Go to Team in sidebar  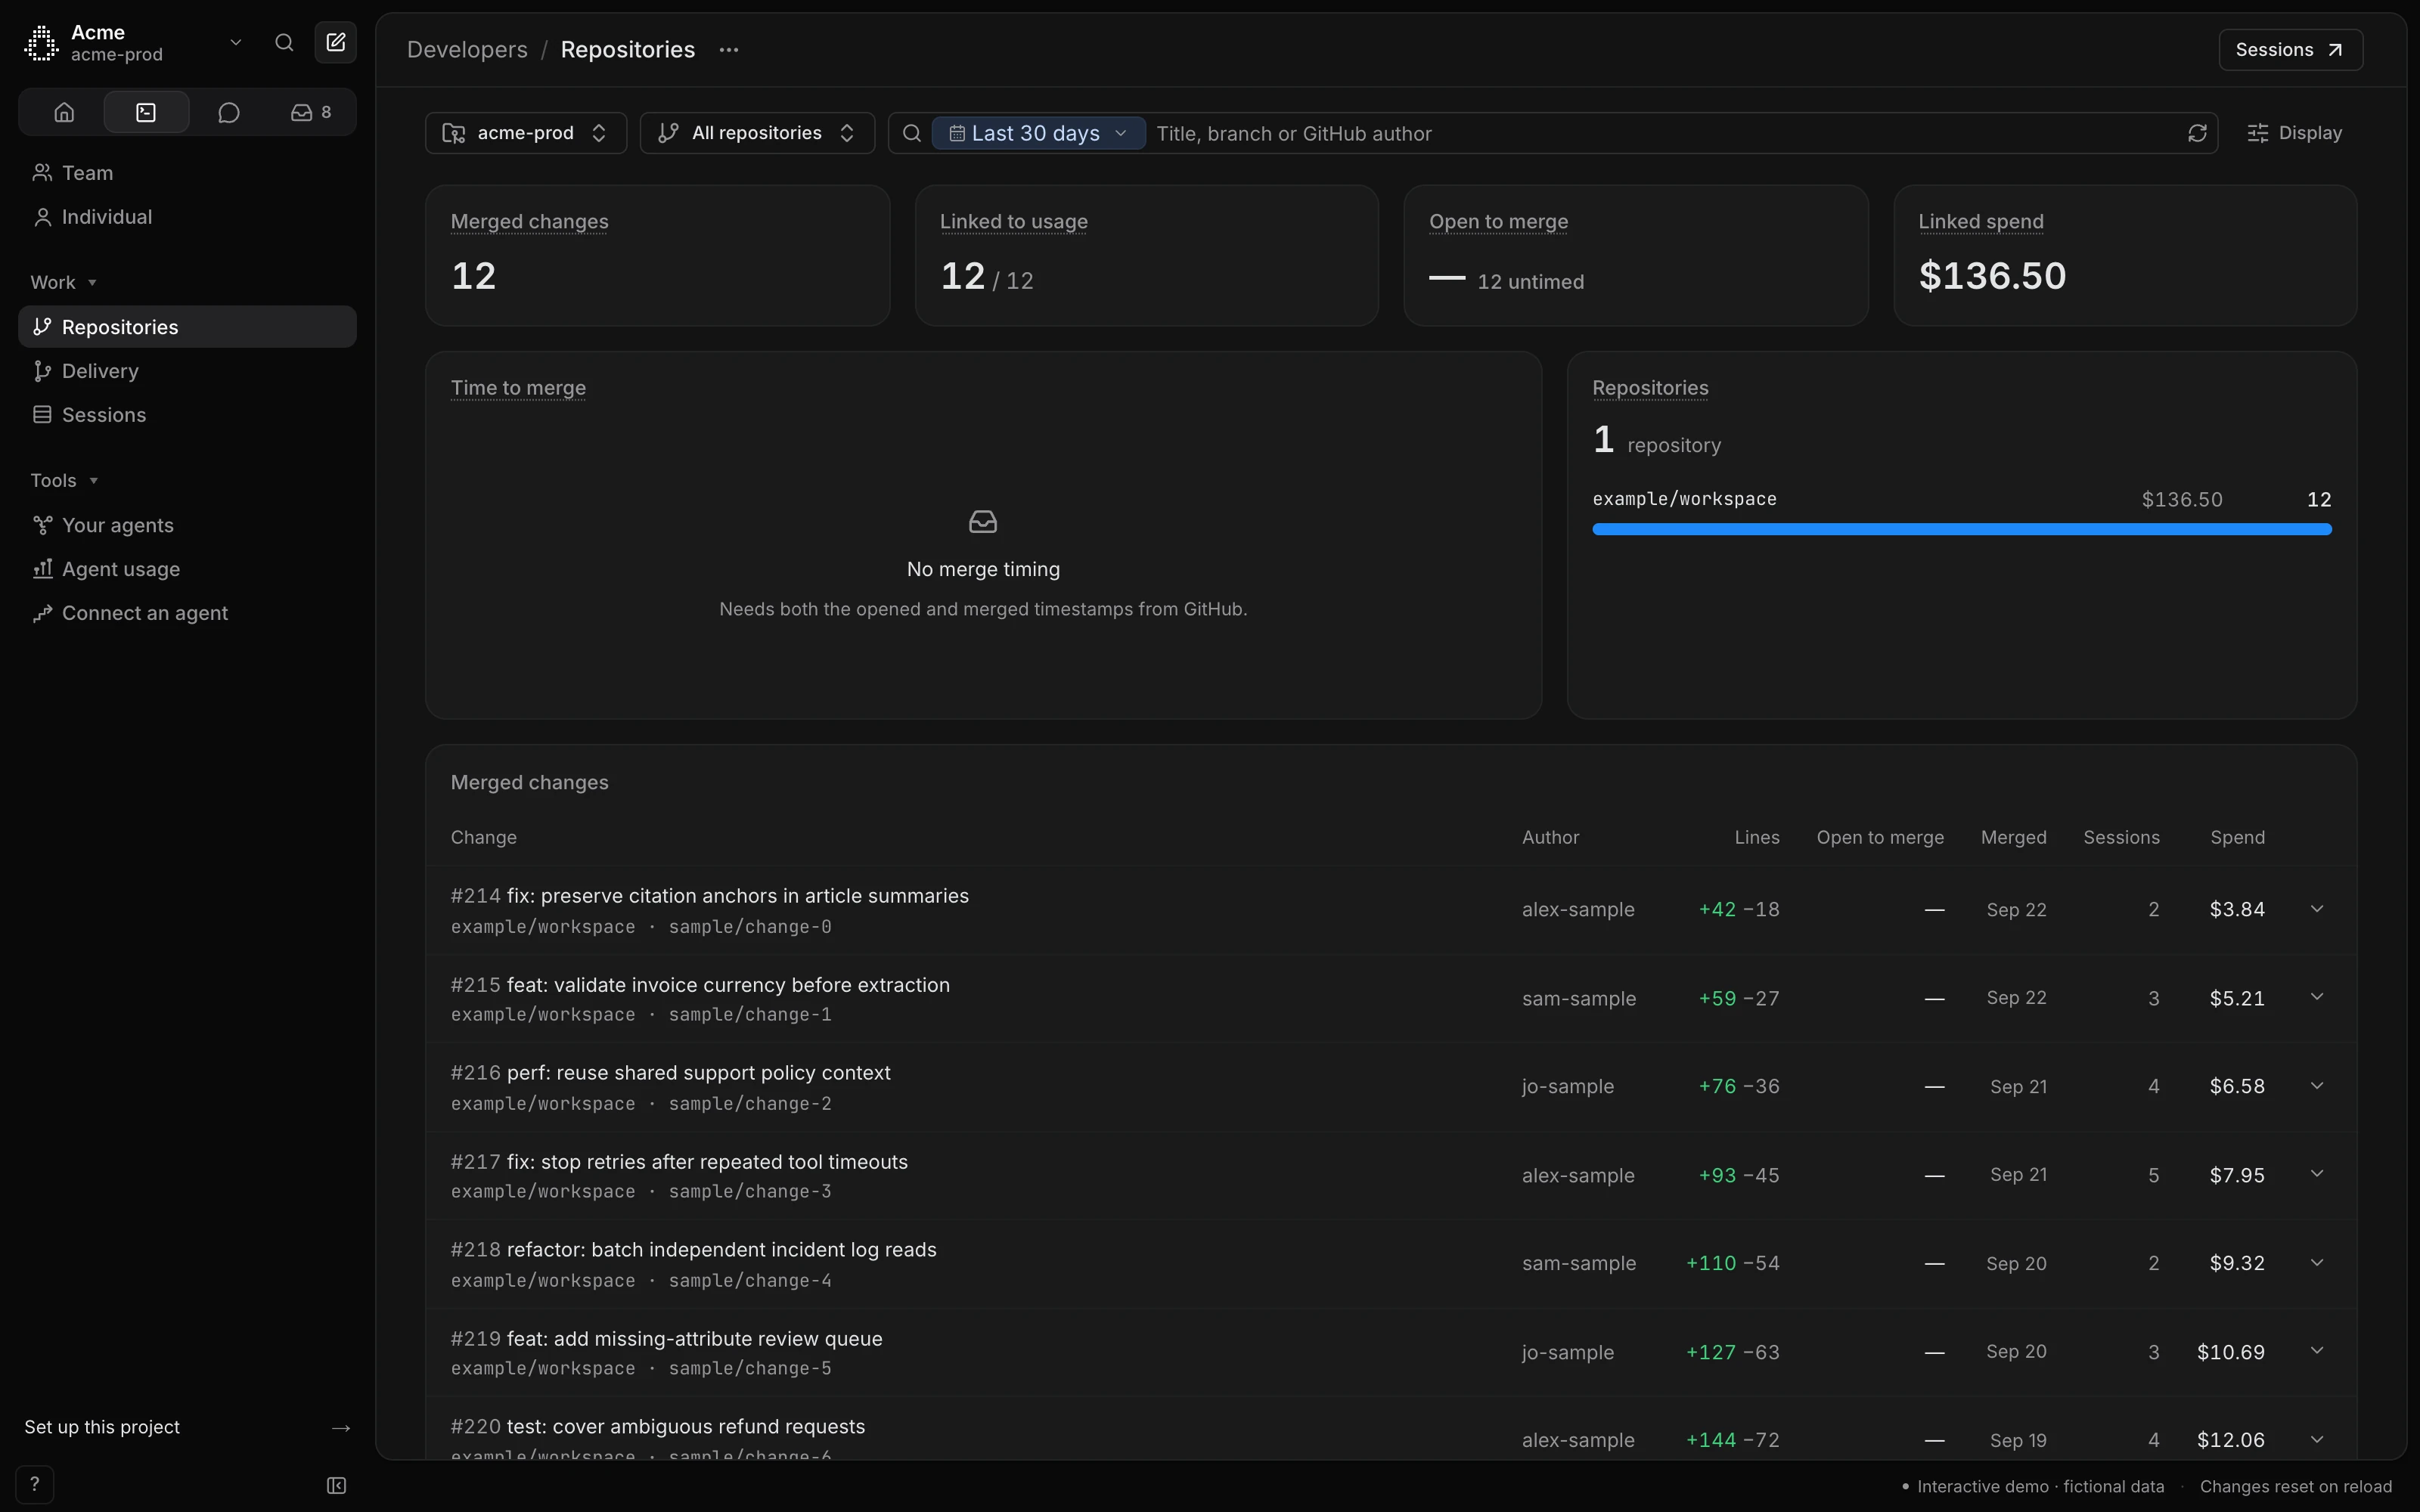187,173
